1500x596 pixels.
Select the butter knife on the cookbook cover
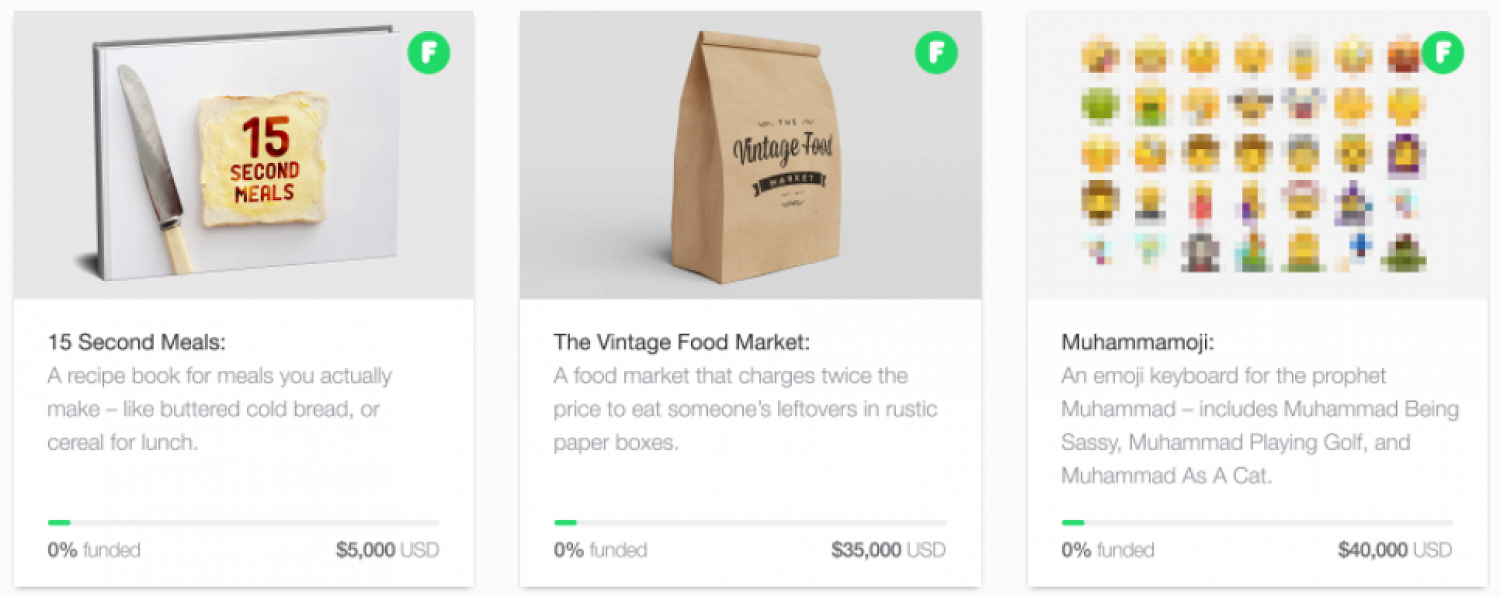[x=156, y=169]
